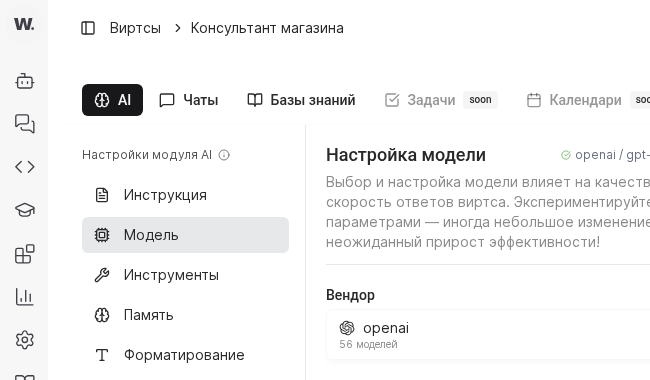Viewport: 650px width, 380px height.
Task: Click the Консультант магазина breadcrumb
Action: click(267, 28)
